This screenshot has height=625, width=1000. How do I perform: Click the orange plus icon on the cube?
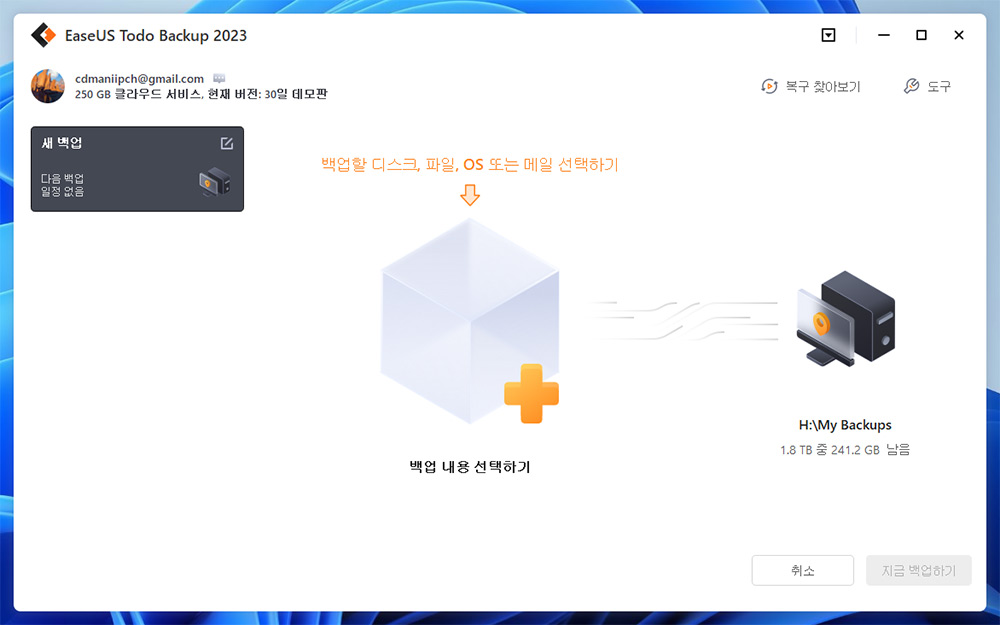point(531,393)
